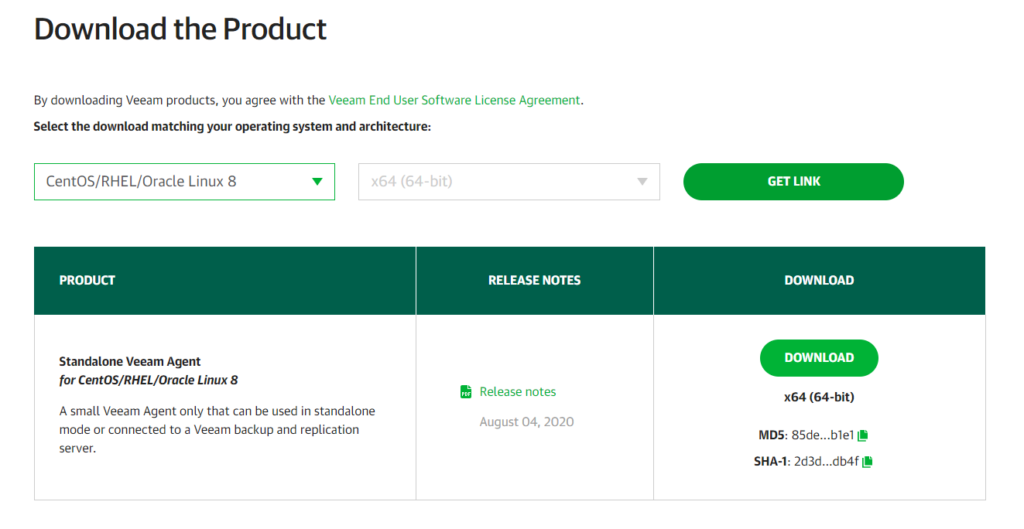Click the green DOWNLOAD button
Screen dimensions: 1024x529
click(819, 358)
